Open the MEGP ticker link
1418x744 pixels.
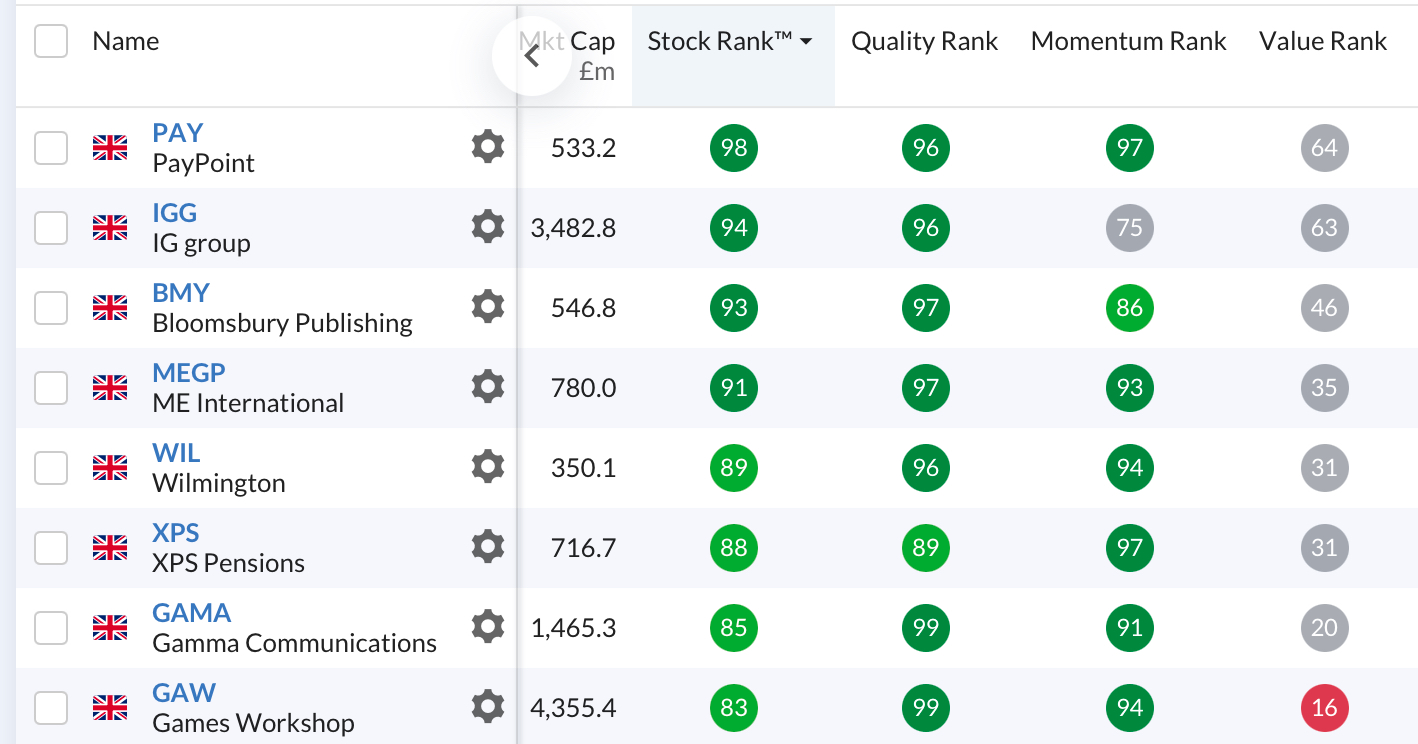pyautogui.click(x=189, y=373)
